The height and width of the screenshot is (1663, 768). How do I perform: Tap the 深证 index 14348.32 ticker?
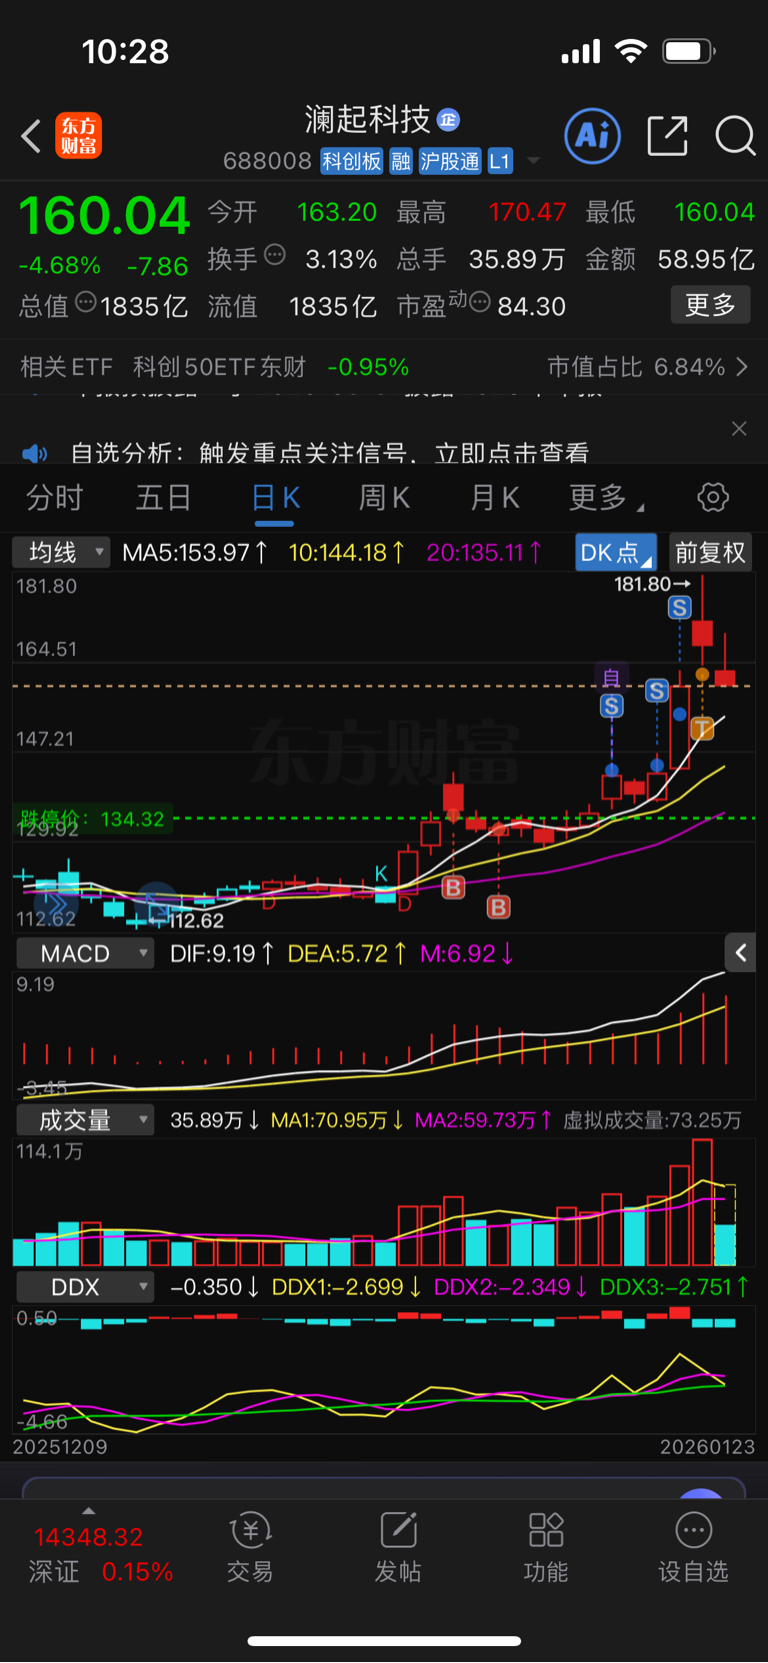(100, 1554)
